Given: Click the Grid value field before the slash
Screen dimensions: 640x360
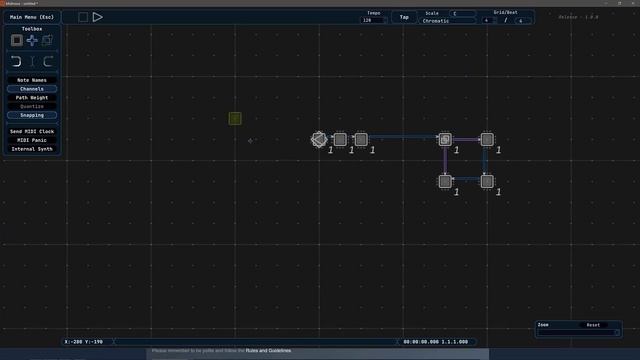Looking at the screenshot, I should pyautogui.click(x=488, y=20).
